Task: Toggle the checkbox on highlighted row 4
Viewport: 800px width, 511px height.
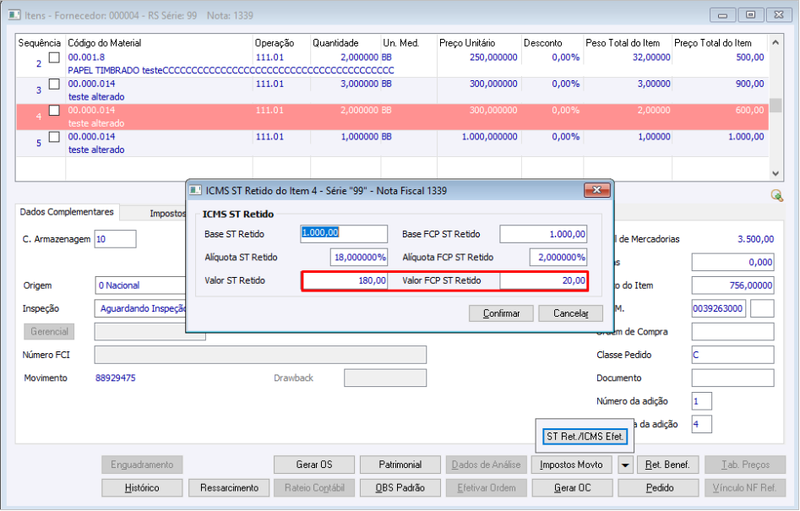Action: pyautogui.click(x=54, y=111)
